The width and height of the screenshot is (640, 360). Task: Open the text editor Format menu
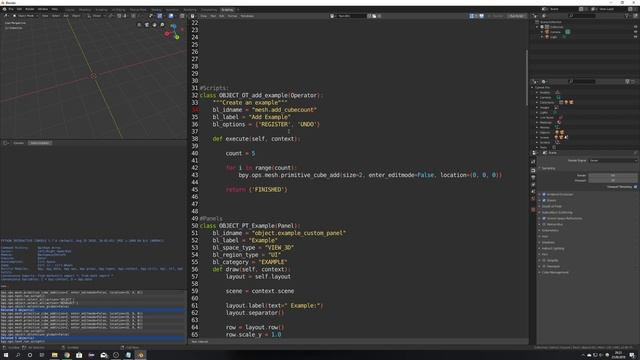(232, 16)
